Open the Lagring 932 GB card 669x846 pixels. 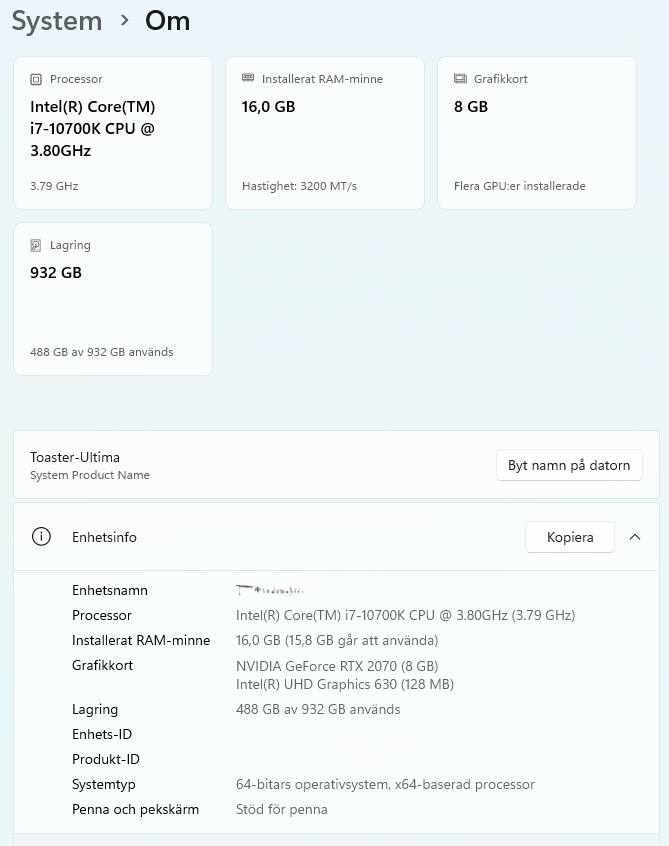113,299
